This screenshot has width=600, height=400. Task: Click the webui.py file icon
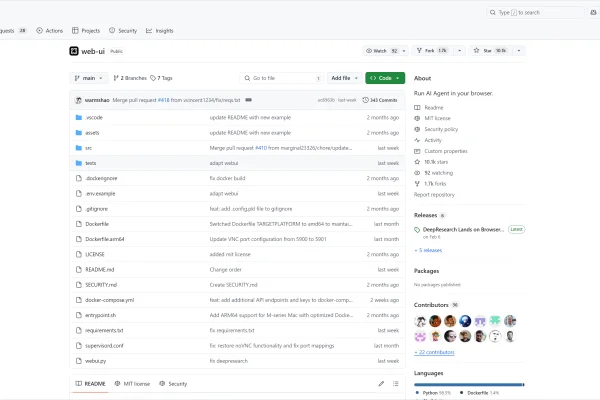click(x=79, y=361)
